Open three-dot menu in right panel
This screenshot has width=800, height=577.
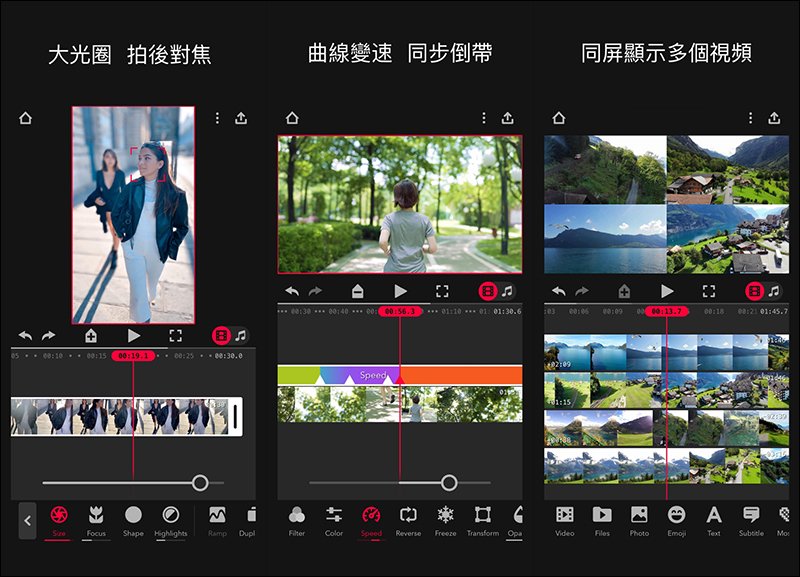(750, 118)
